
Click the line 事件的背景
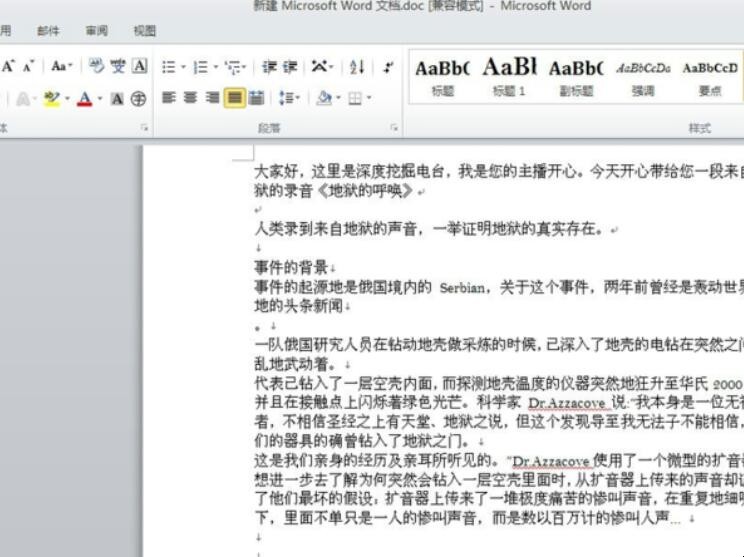[291, 268]
